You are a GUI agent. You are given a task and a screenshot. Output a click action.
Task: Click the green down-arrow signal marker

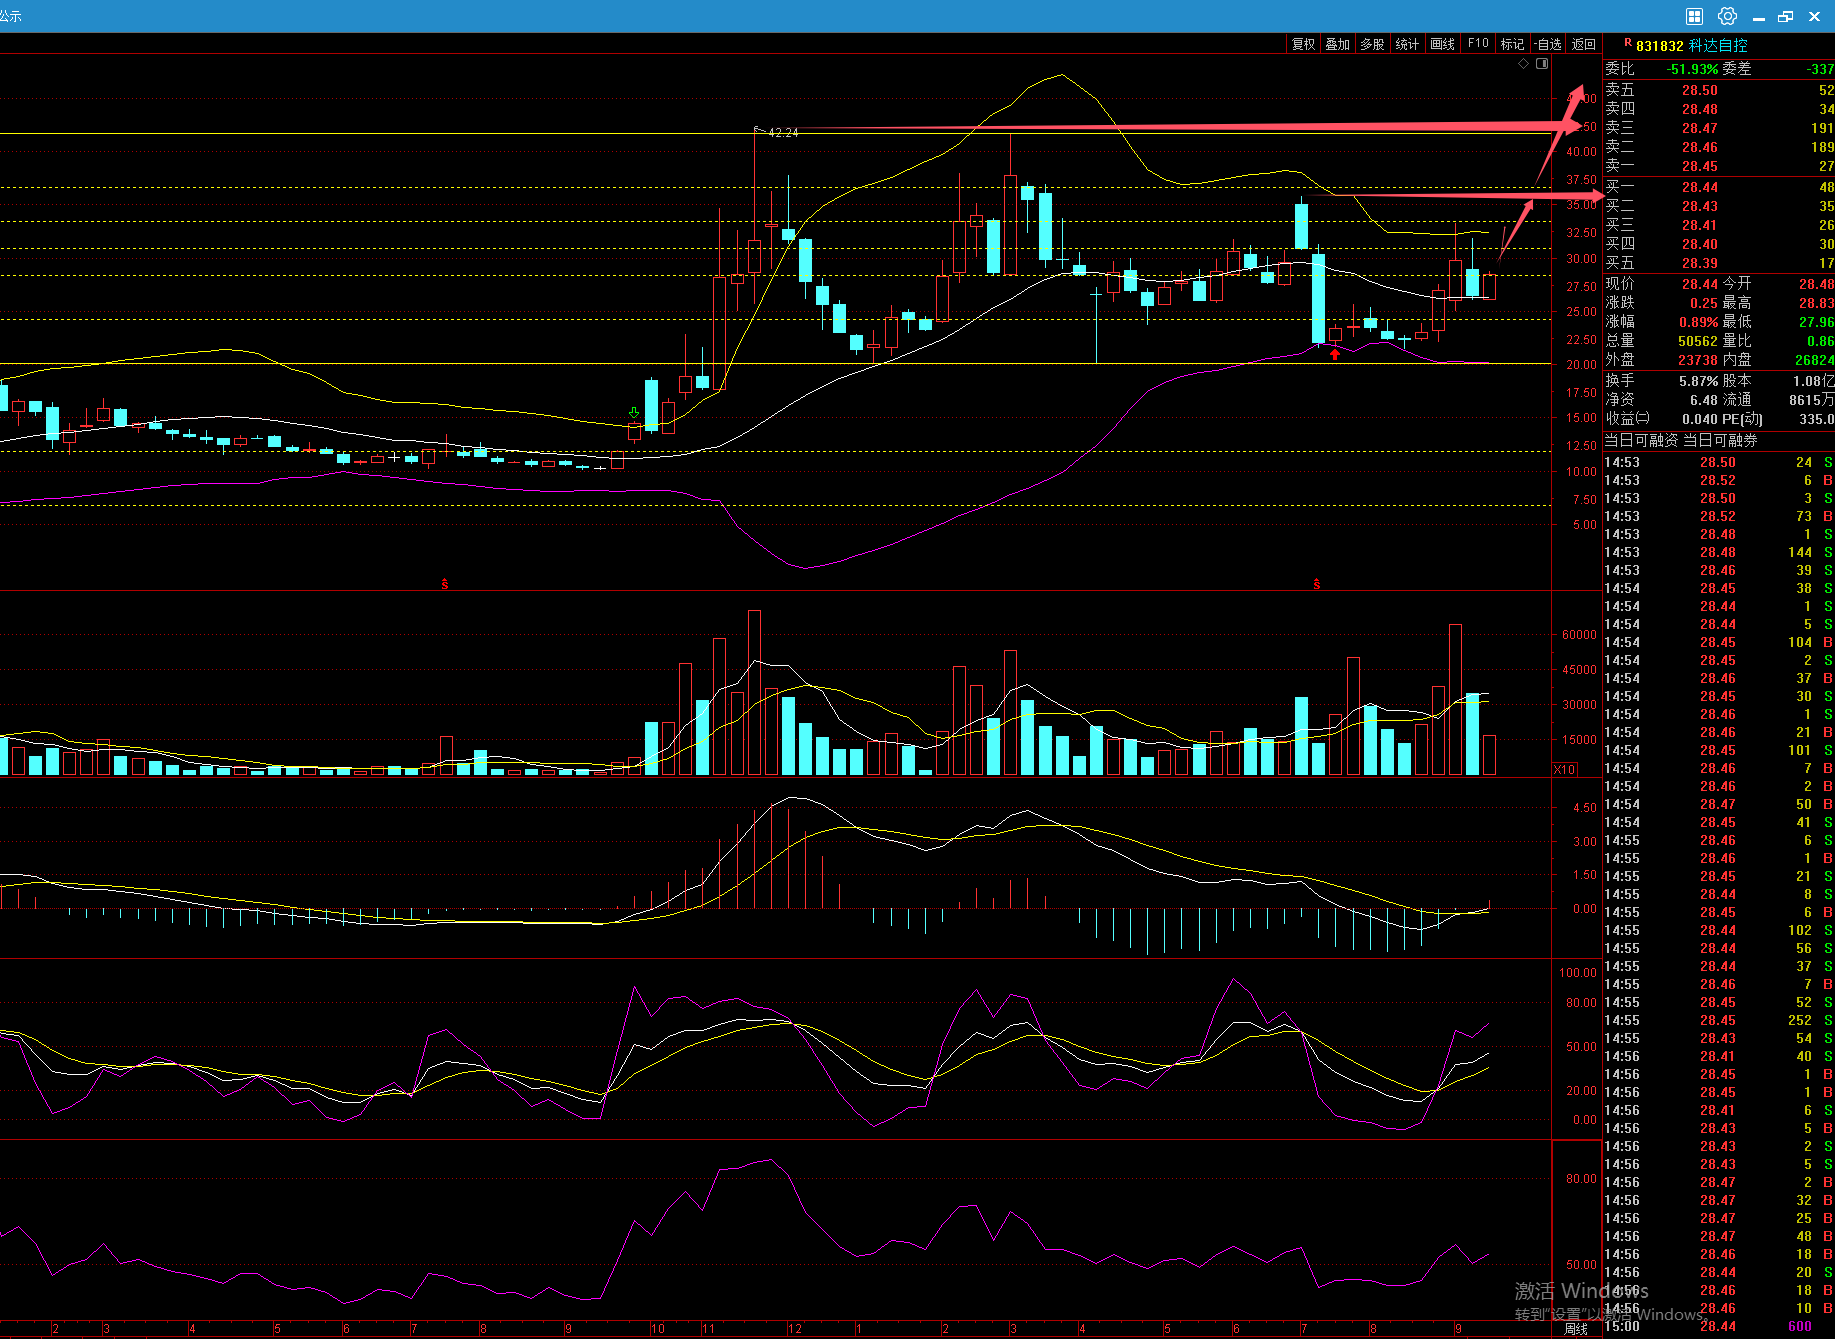tap(634, 412)
